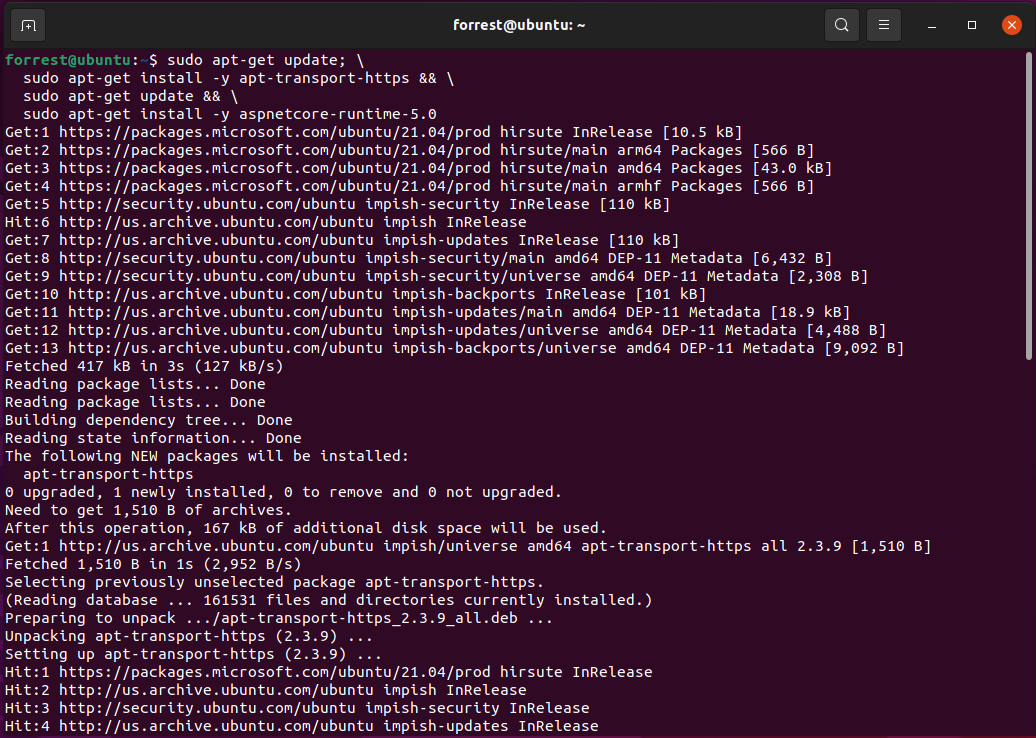Viewport: 1036px width, 738px height.
Task: Click the Hit:1 packages.microsoft.com line
Action: 328,672
